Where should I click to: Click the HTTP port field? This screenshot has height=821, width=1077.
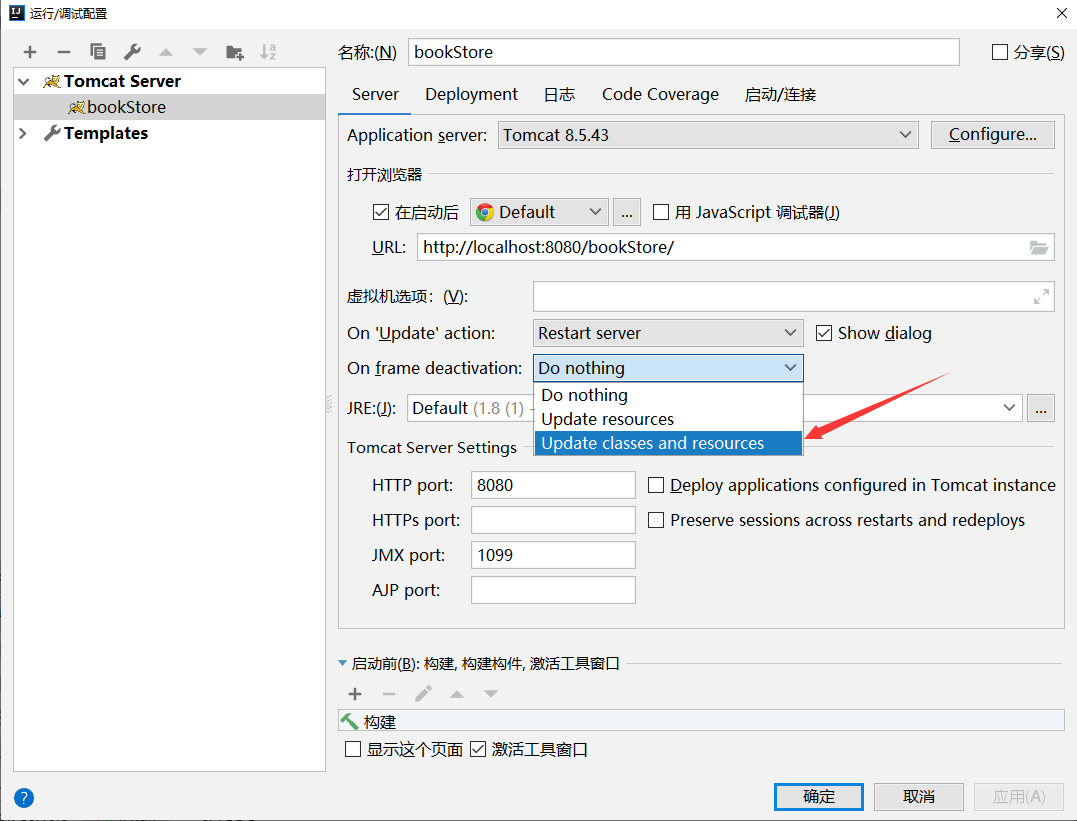pos(553,485)
